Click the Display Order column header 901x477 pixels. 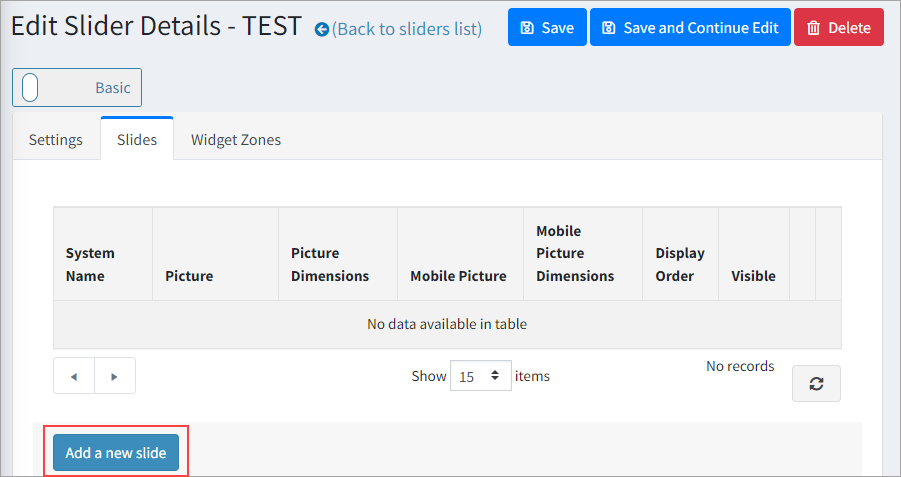680,264
